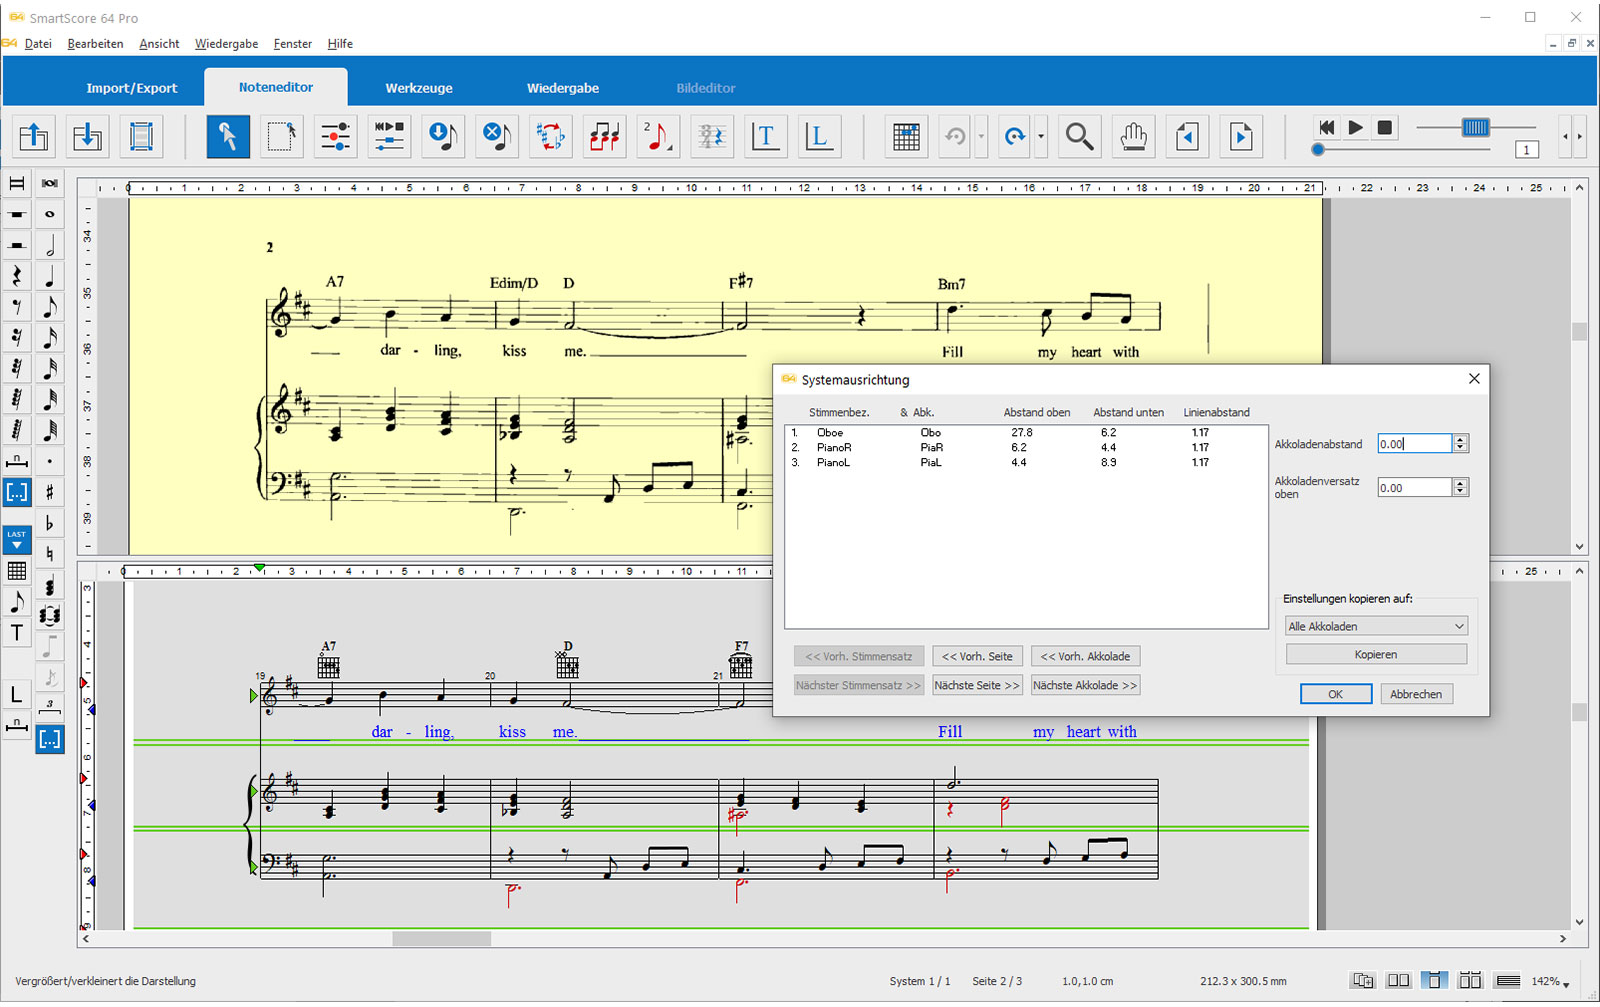Start playback with the play button
1600x1007 pixels.
click(1355, 127)
